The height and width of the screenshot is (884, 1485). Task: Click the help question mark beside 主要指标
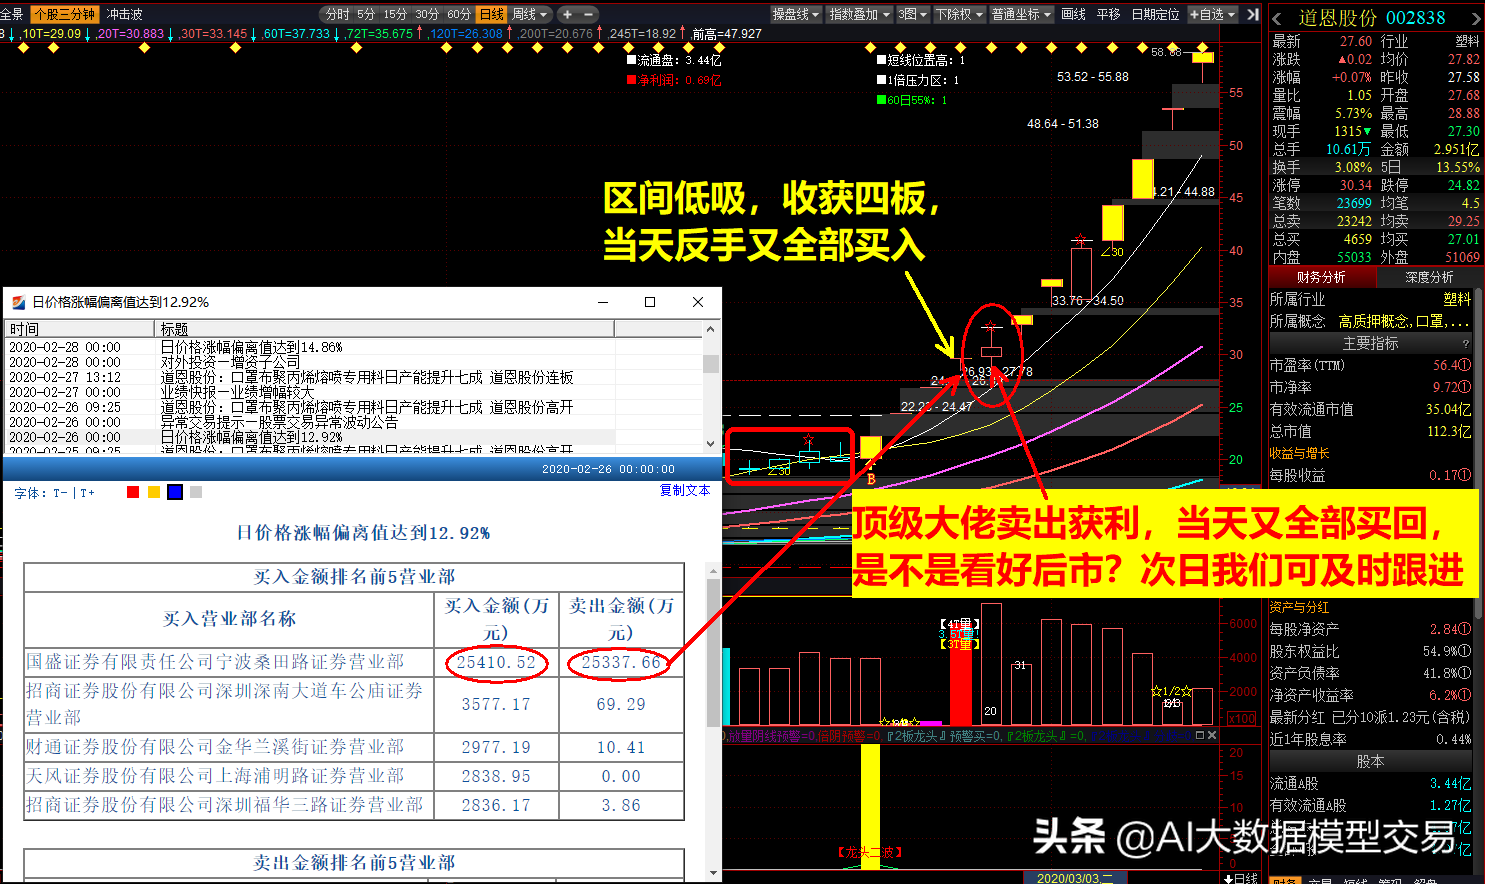[1466, 343]
